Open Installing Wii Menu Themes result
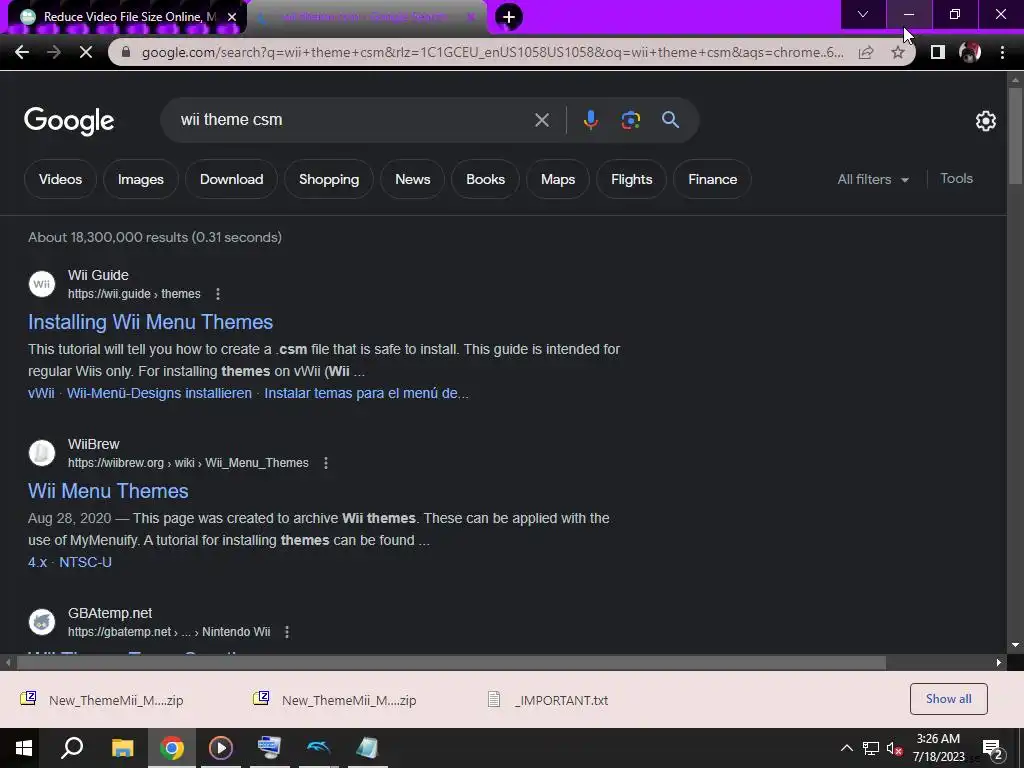 point(150,322)
